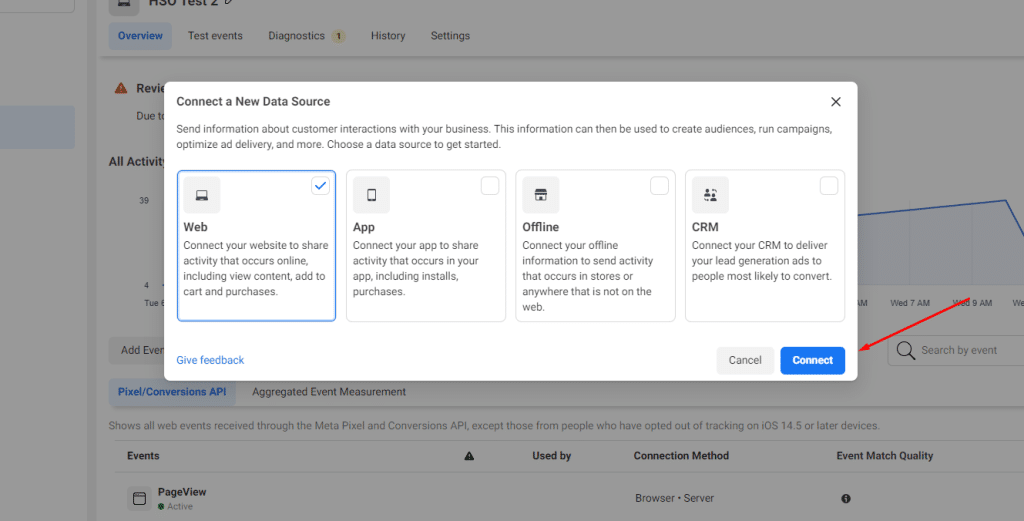This screenshot has height=521, width=1024.
Task: Click the warning triangle column header
Action: (469, 456)
